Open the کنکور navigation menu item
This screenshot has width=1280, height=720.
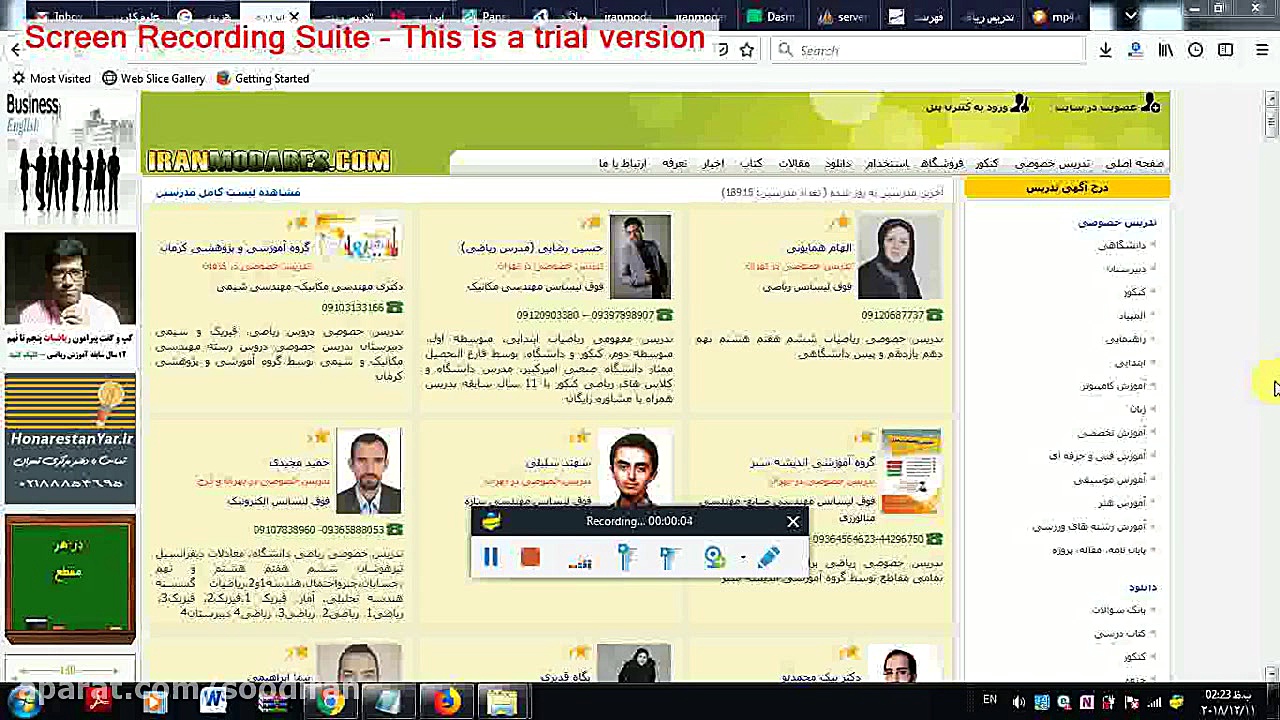click(987, 163)
